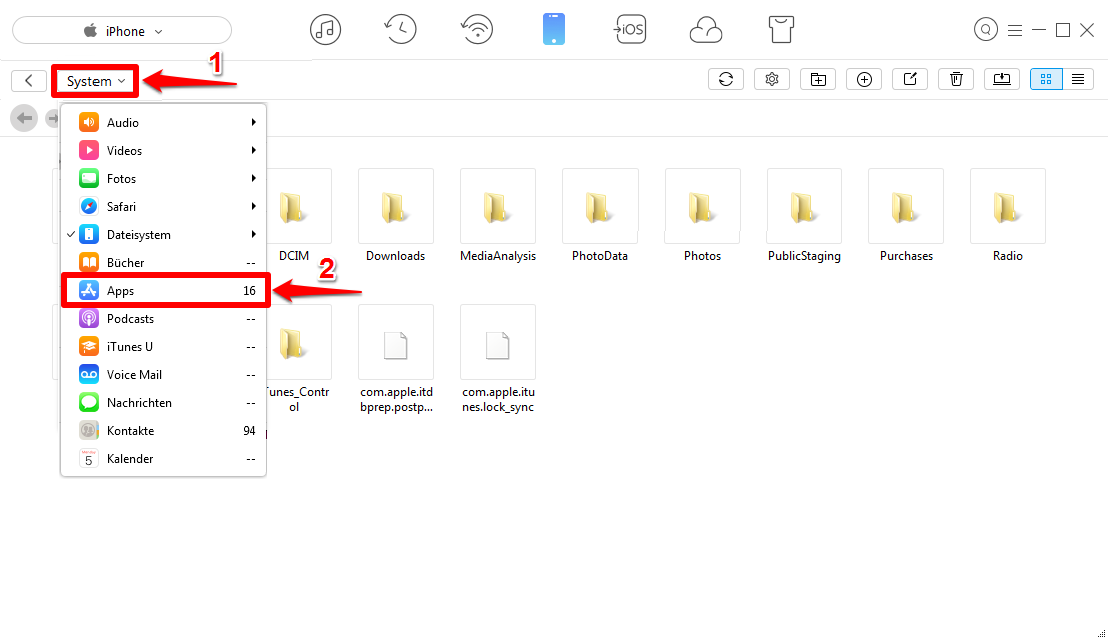This screenshot has height=640, width=1108.
Task: Select Fotos in the category menu
Action: click(163, 179)
